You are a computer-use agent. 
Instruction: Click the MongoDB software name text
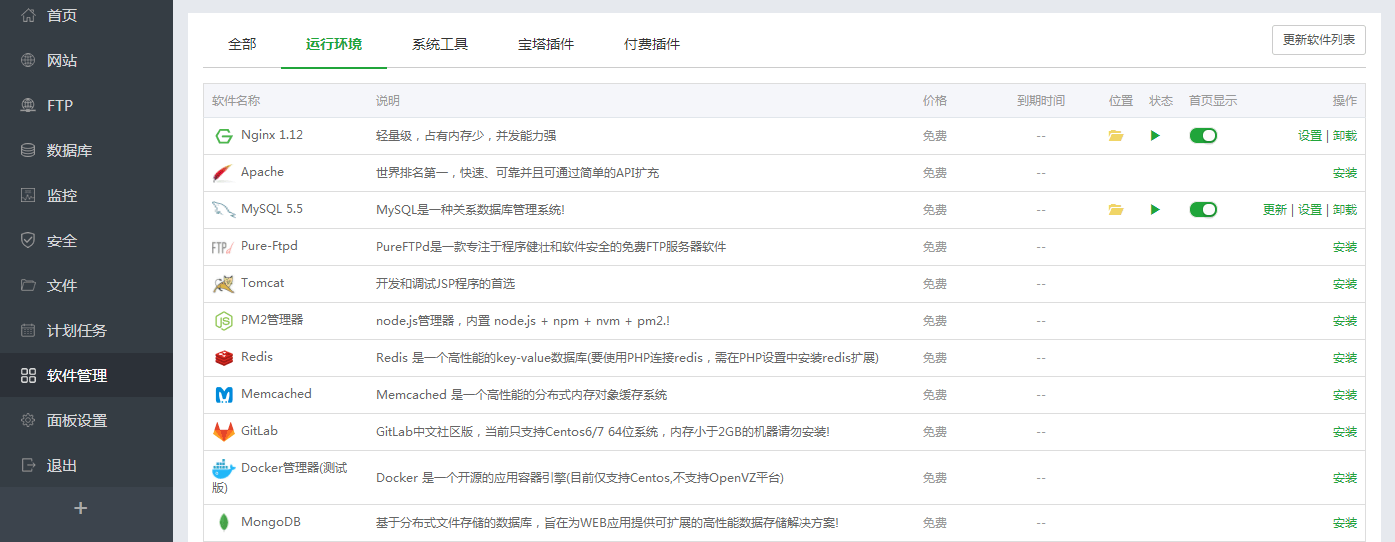coord(271,522)
